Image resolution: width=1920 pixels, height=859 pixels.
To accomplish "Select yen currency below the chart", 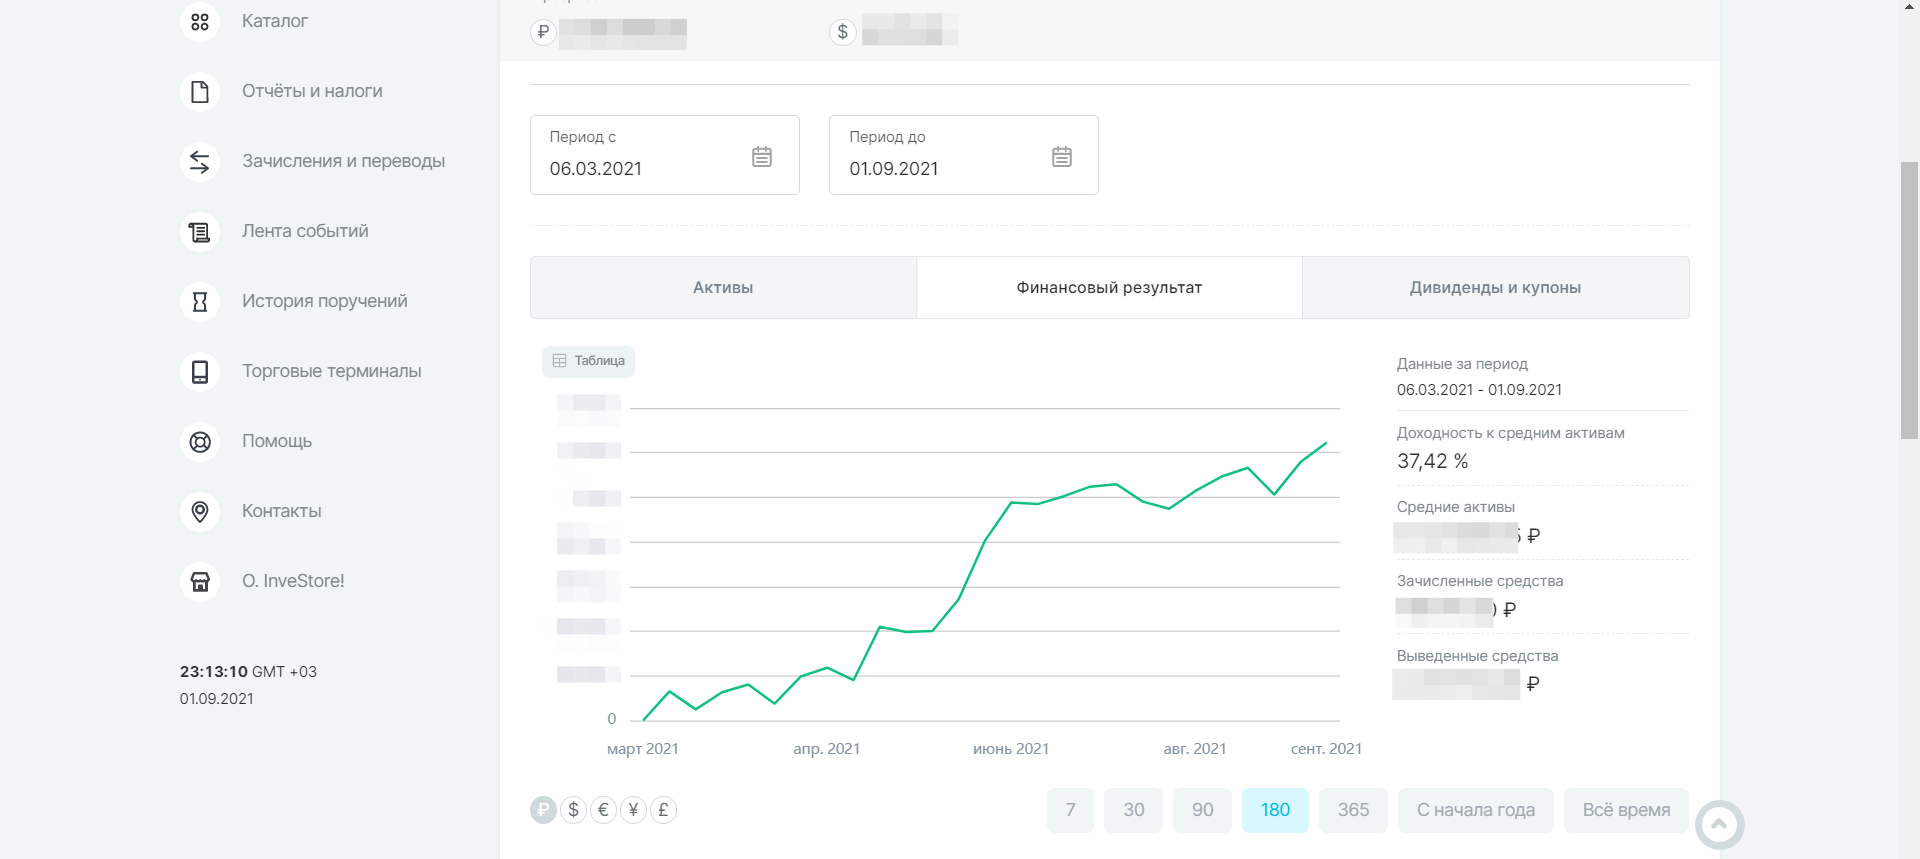I will point(633,810).
